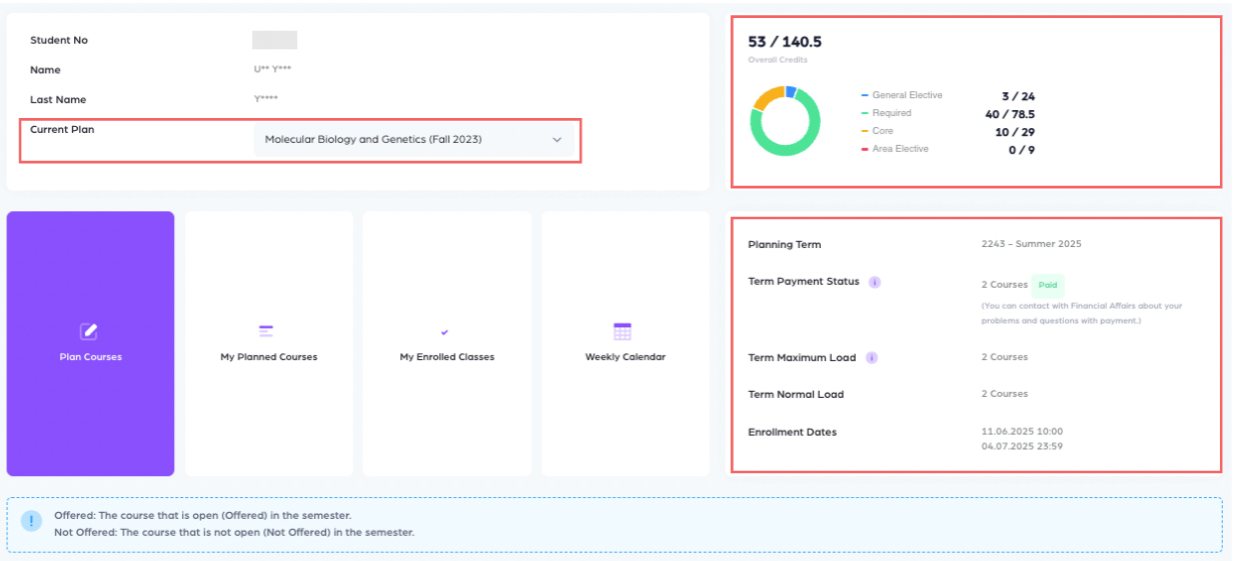Click info icon beside Term Payment Status
This screenshot has width=1234, height=561.
coord(874,282)
